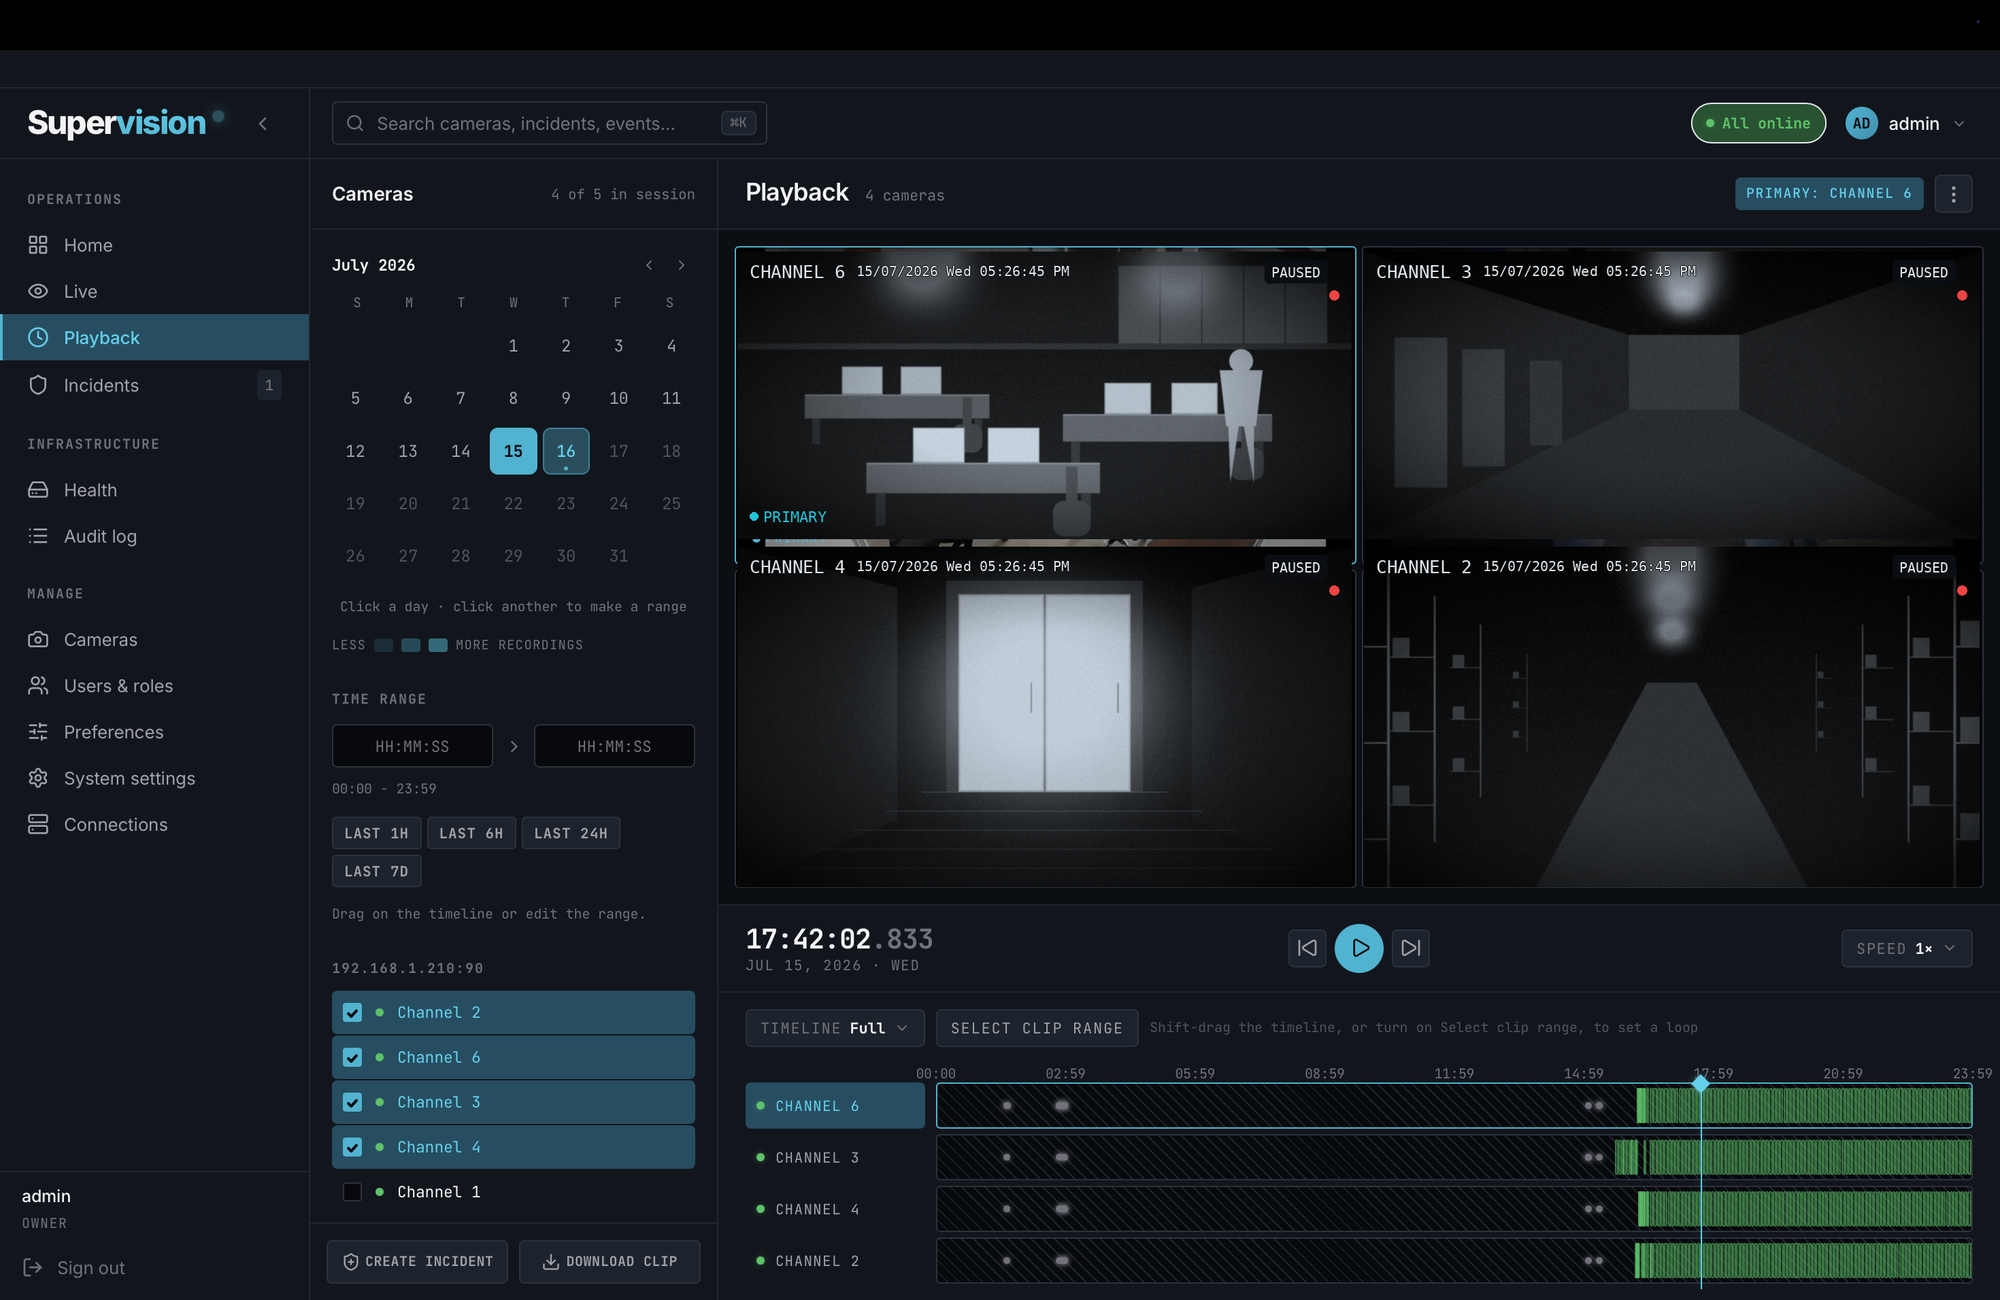This screenshot has width=2000, height=1300.
Task: Uncheck the Channel 3 checkbox
Action: pos(352,1102)
